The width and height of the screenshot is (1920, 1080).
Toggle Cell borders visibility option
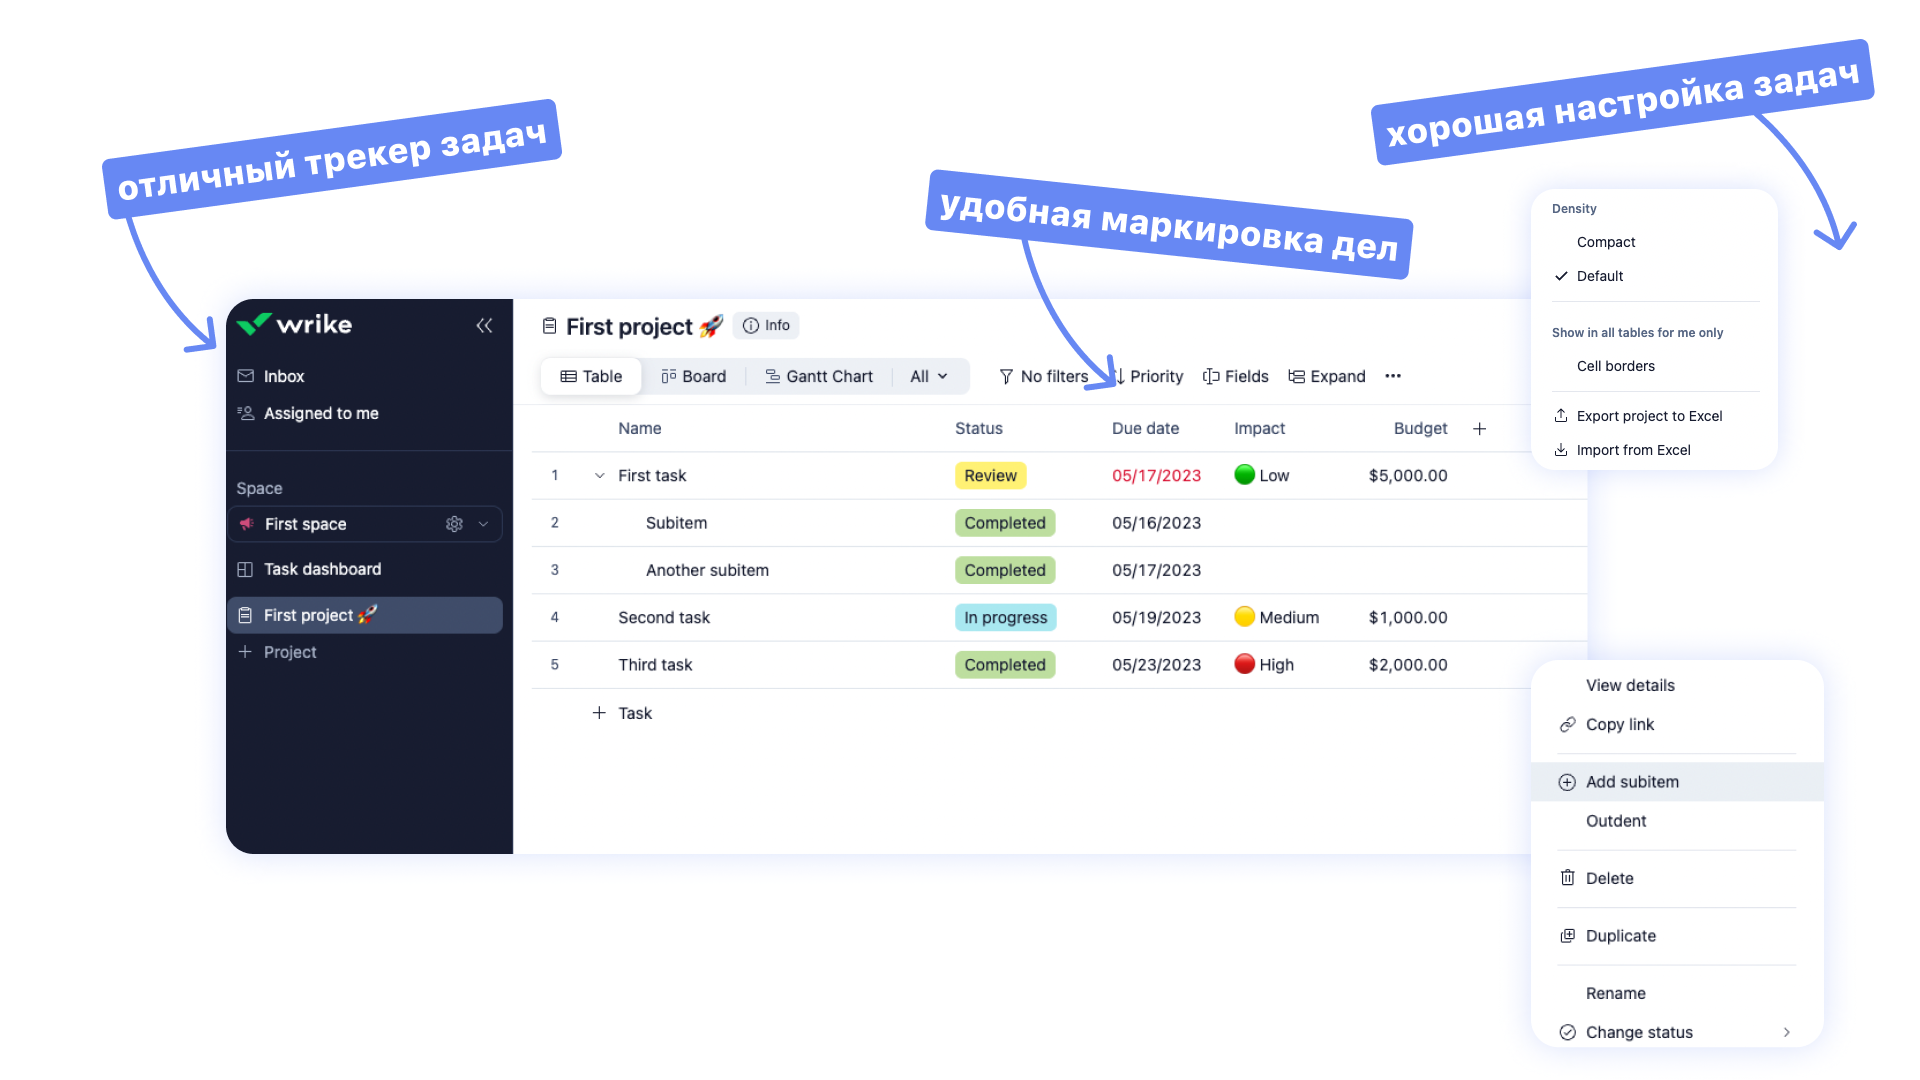click(1615, 365)
